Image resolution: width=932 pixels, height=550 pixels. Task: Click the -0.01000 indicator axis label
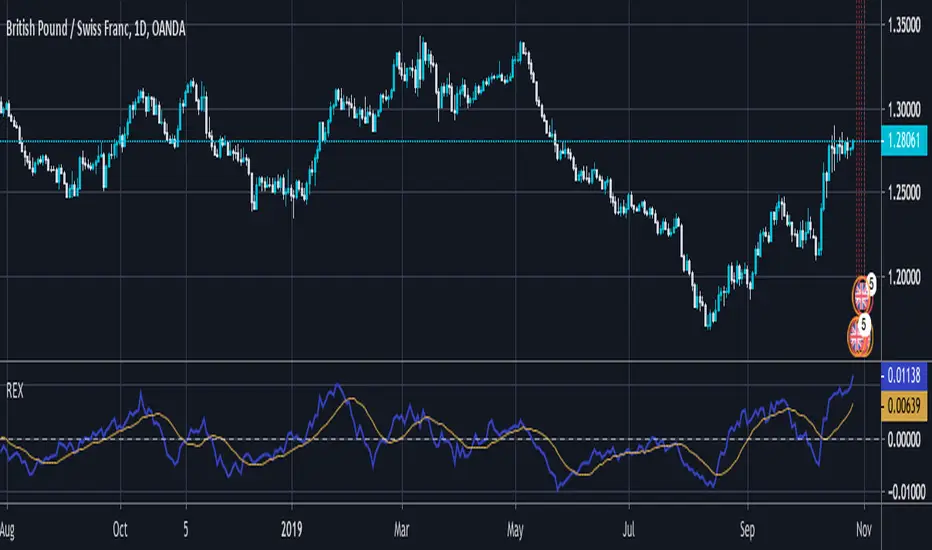(906, 492)
